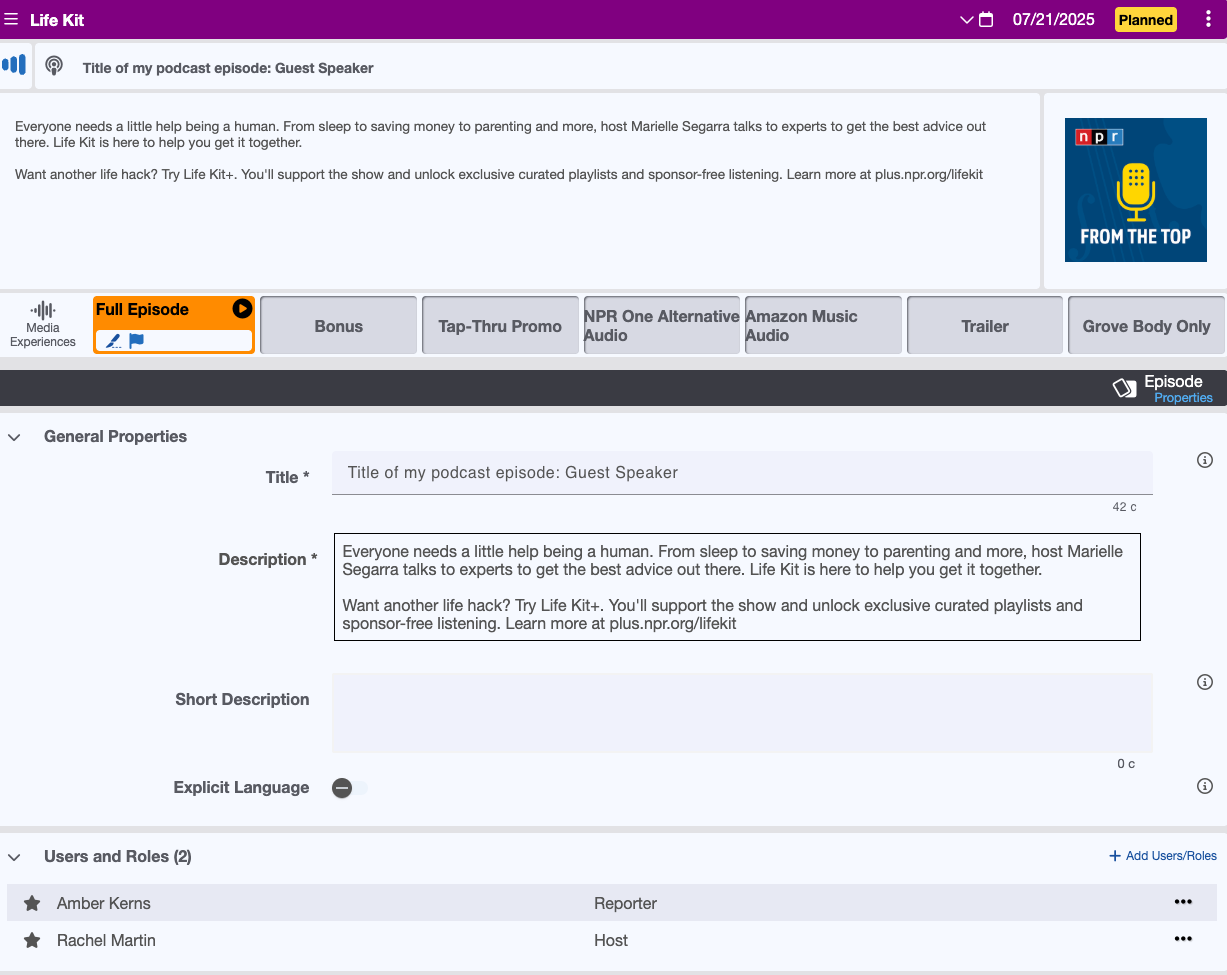This screenshot has height=975, width=1227.
Task: Click the Properties link under Episode
Action: click(x=1183, y=398)
